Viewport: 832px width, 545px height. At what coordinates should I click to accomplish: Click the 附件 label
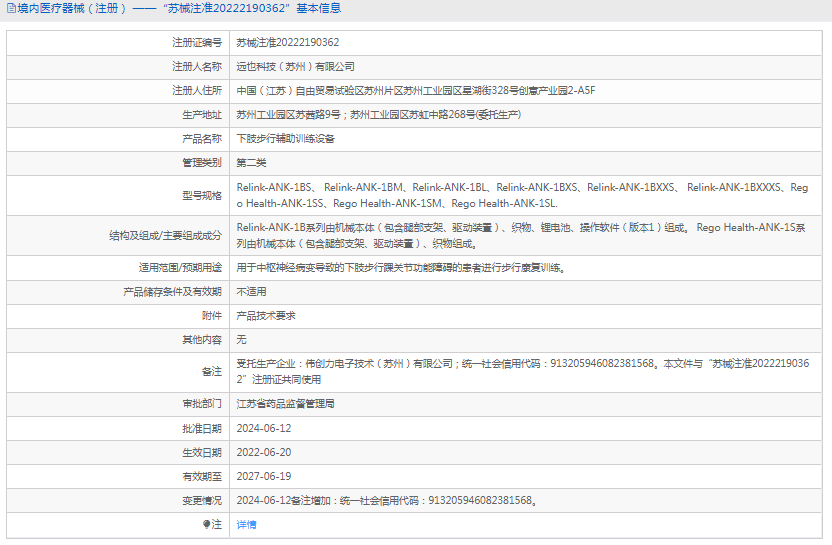[212, 316]
